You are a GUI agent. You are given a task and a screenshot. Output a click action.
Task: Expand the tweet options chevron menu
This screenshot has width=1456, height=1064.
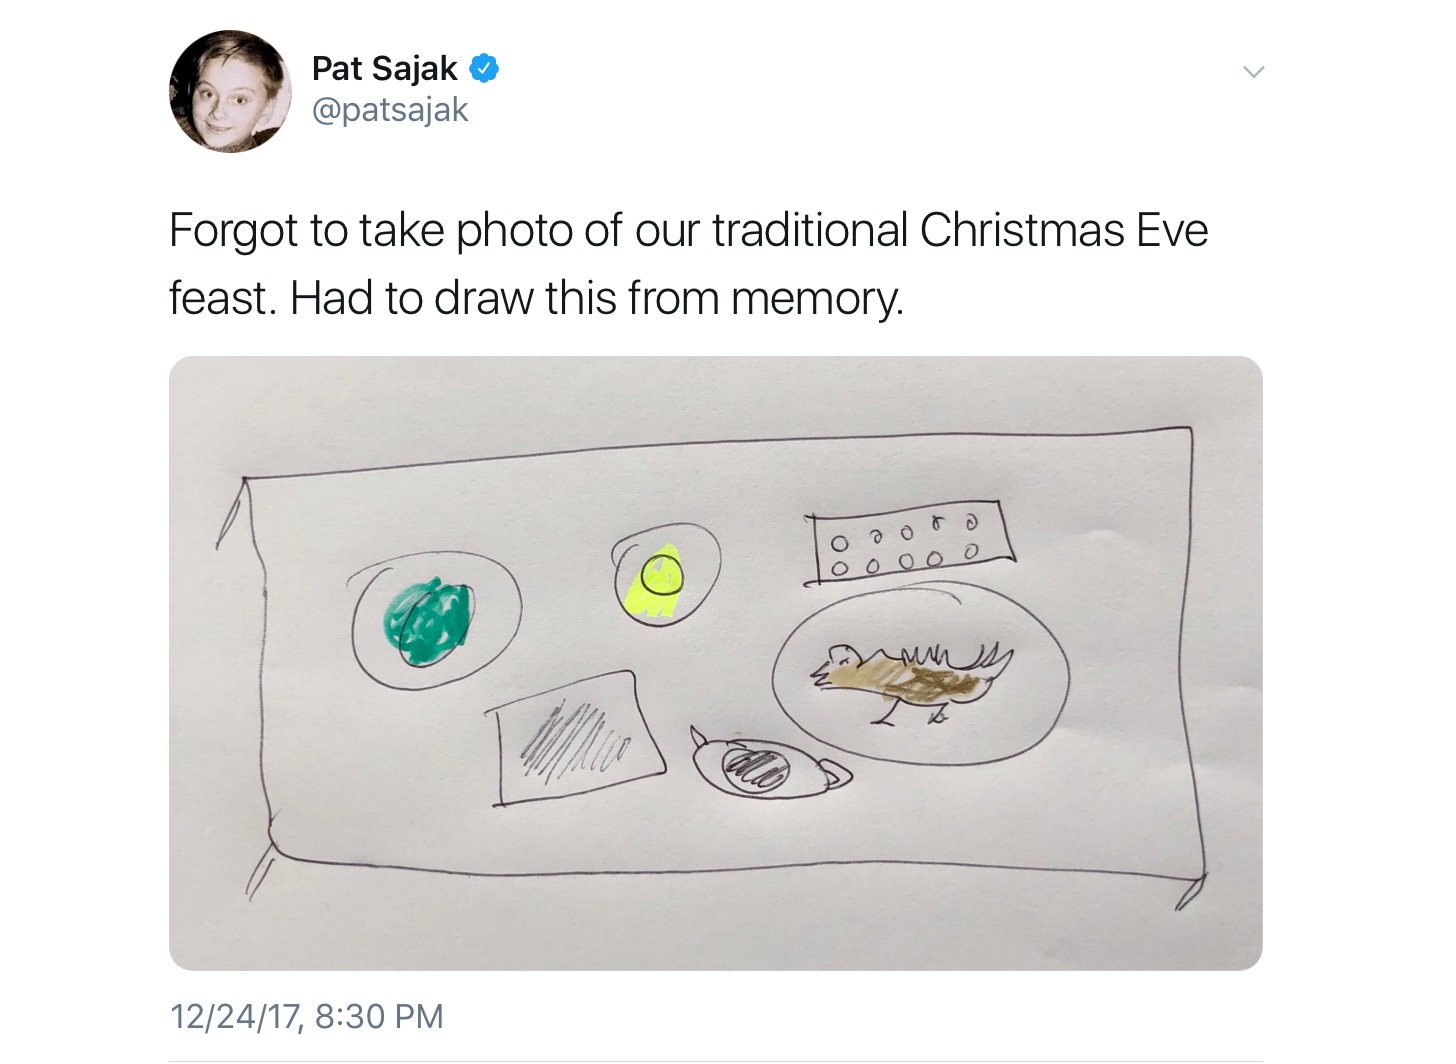tap(1253, 72)
